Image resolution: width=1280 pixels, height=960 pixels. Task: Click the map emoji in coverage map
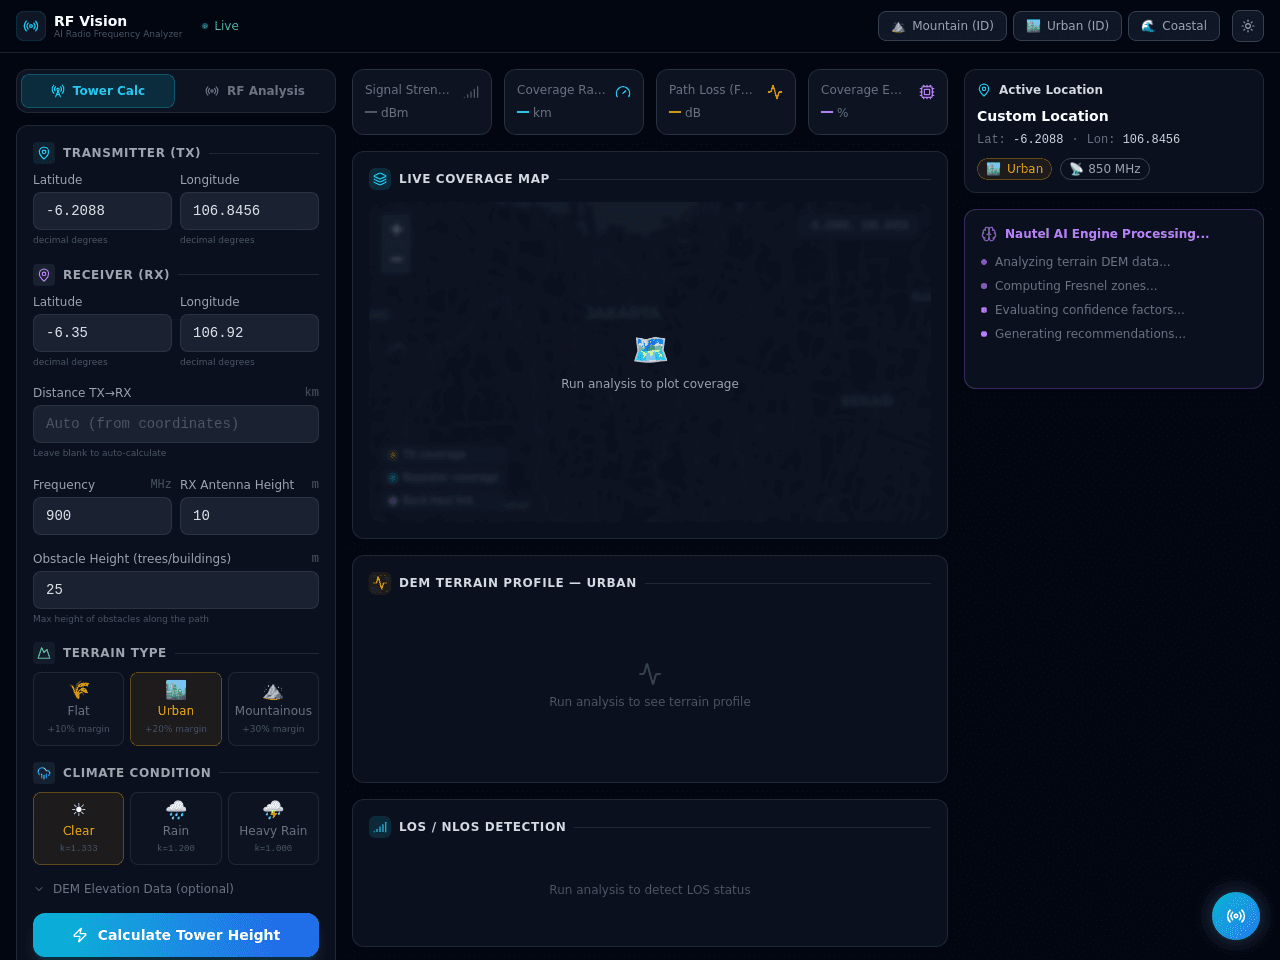coord(650,350)
